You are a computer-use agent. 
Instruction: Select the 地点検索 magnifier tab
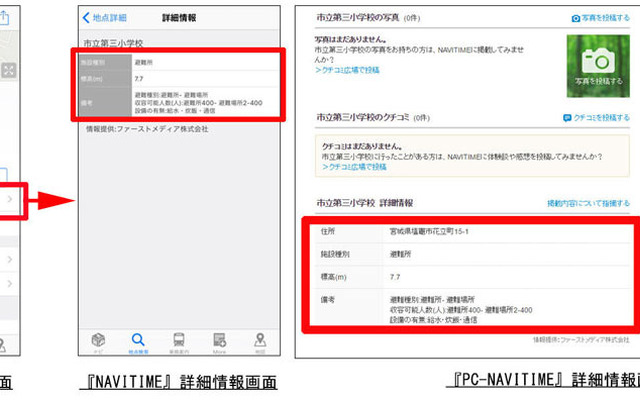138,343
